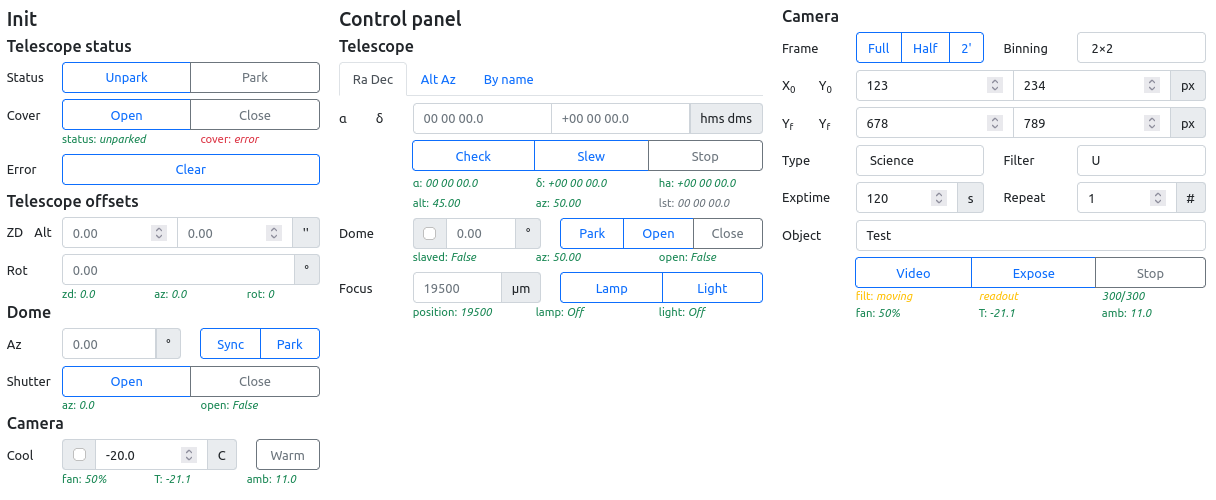Screen dimensions: 1216x500
Task: Open the Type Science dropdown
Action: (920, 160)
